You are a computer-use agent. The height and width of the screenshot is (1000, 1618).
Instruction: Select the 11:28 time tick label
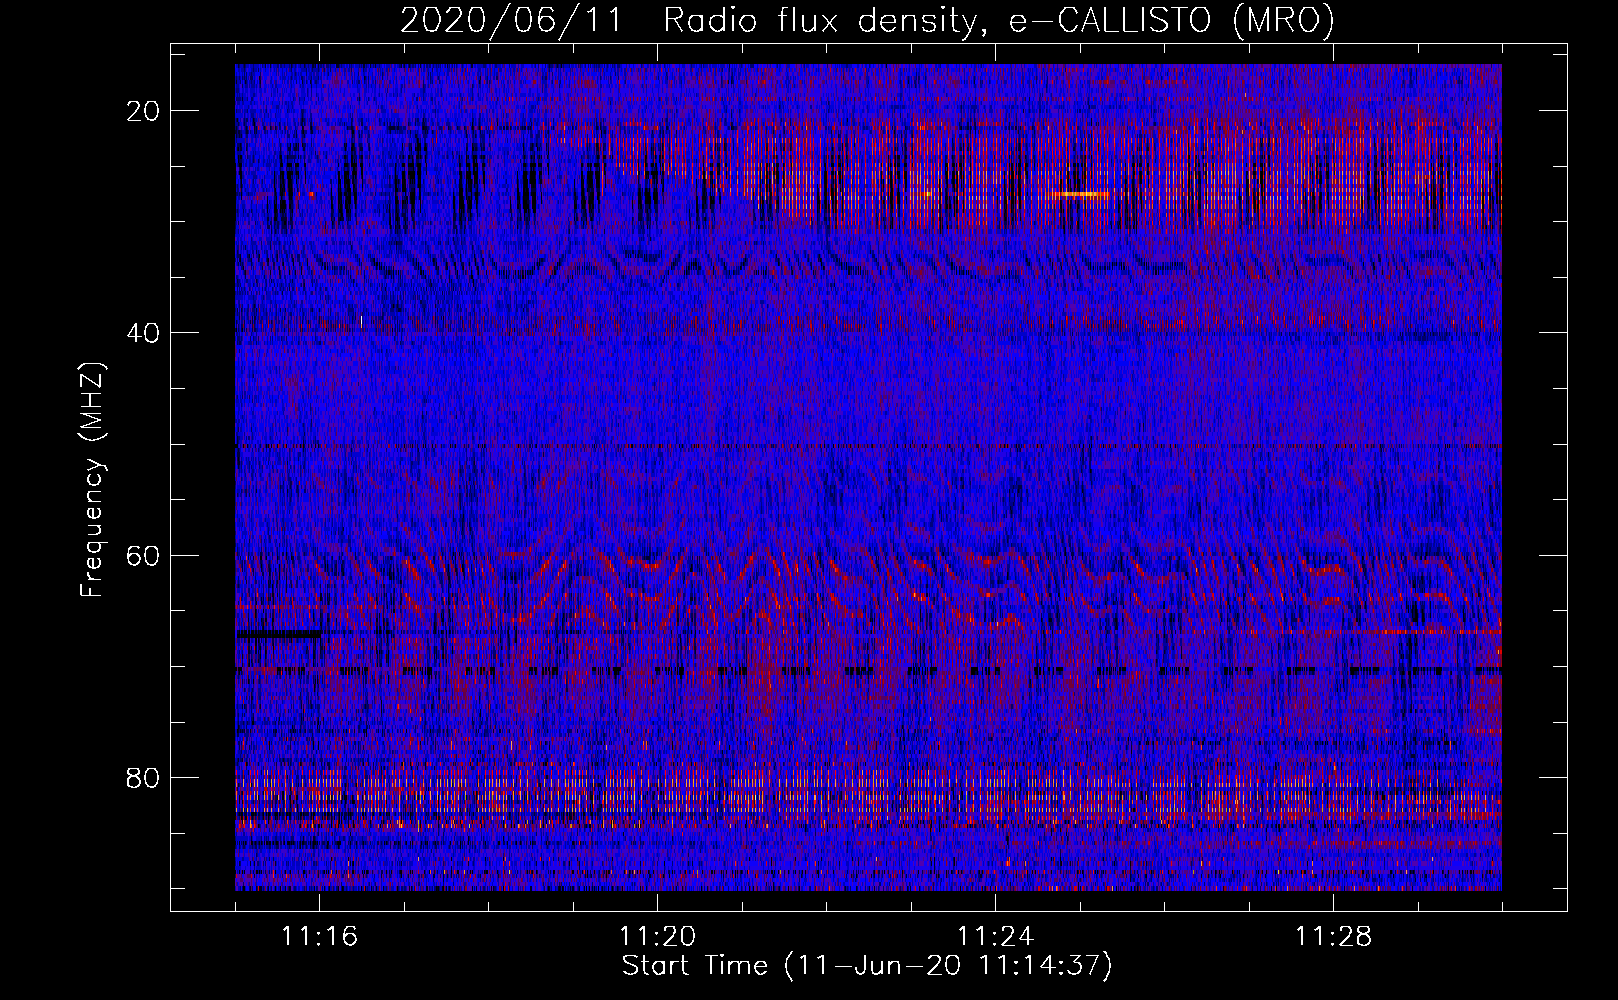coord(1334,937)
